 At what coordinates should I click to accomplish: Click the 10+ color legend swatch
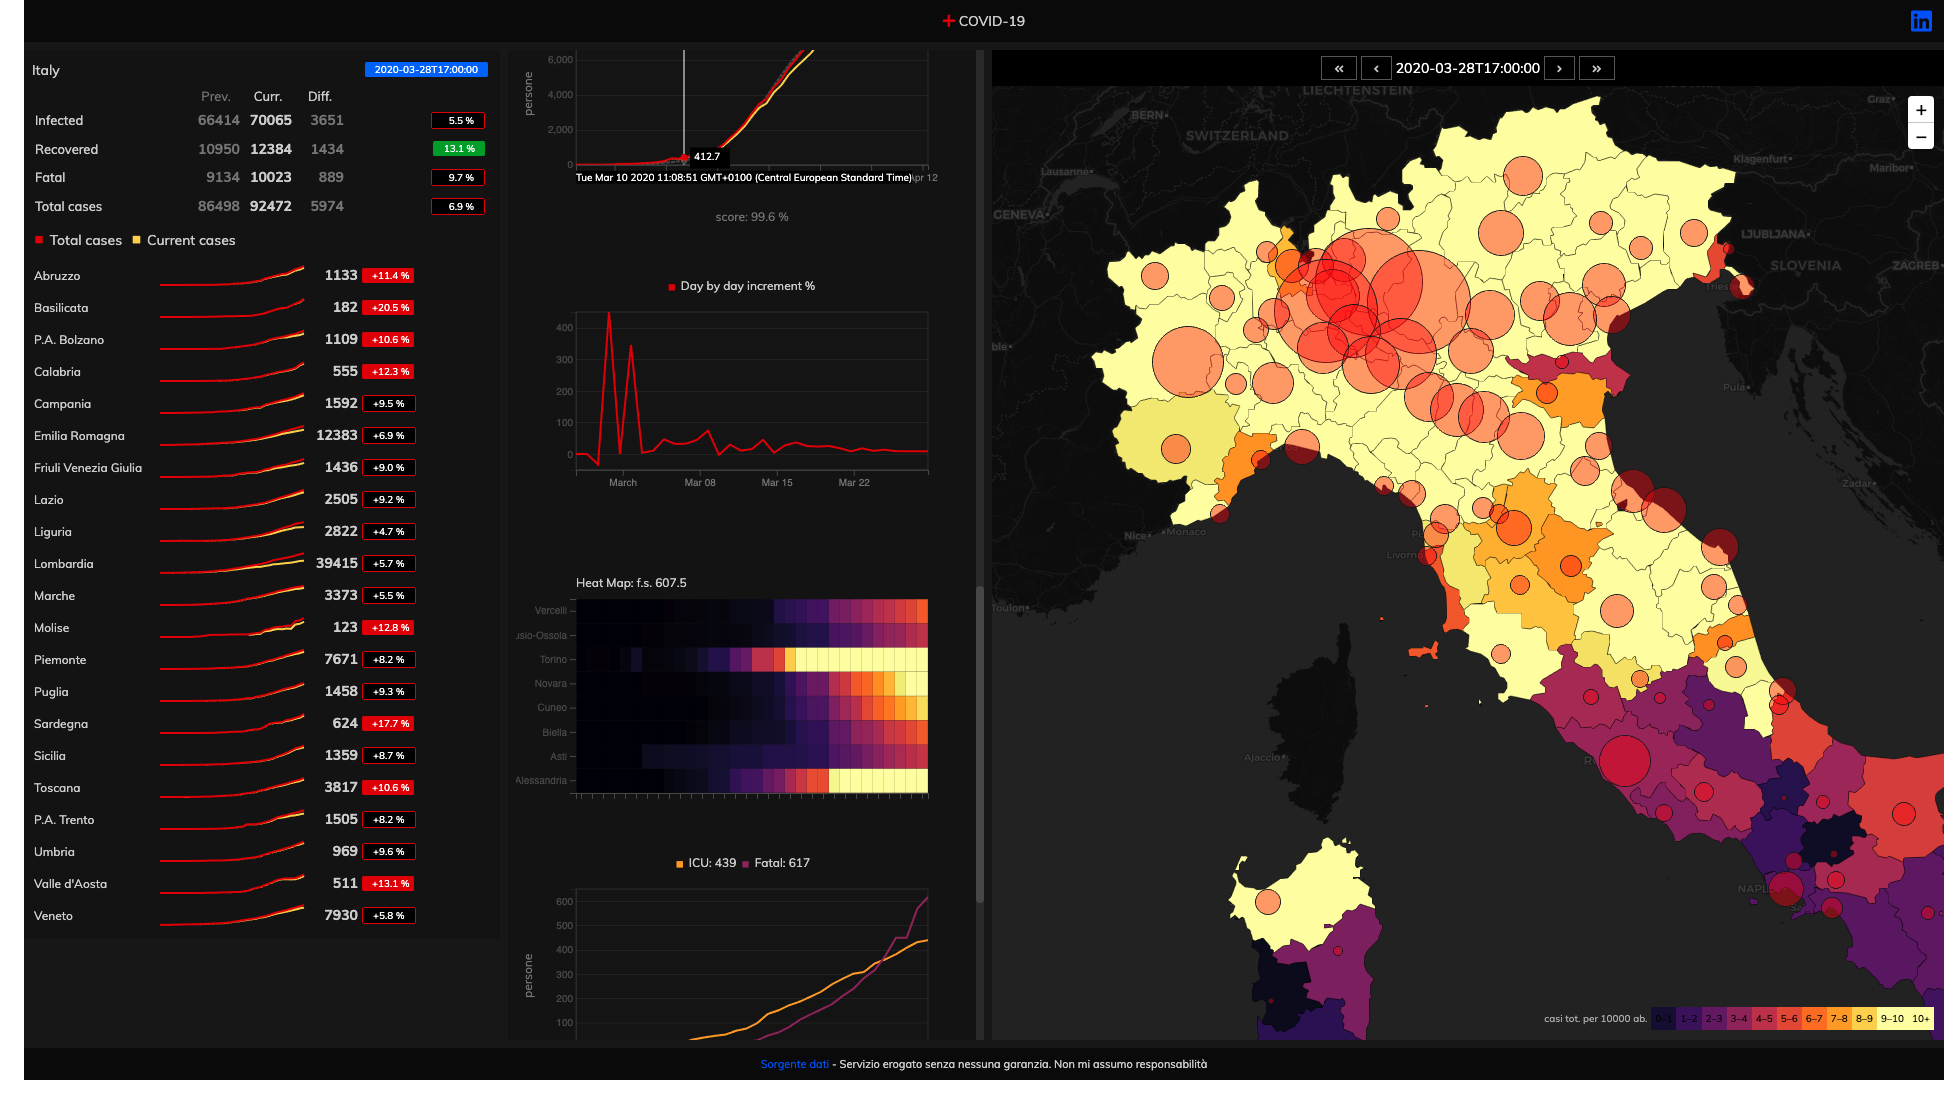pos(1920,1019)
